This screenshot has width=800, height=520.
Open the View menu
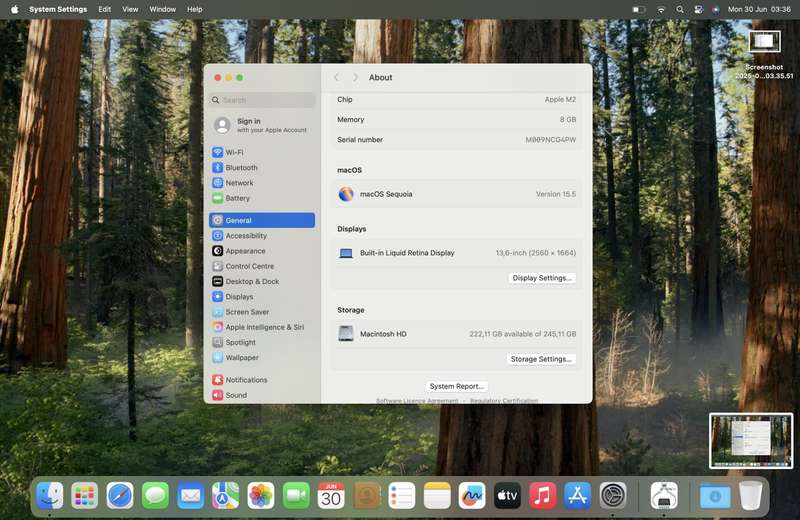tap(130, 9)
